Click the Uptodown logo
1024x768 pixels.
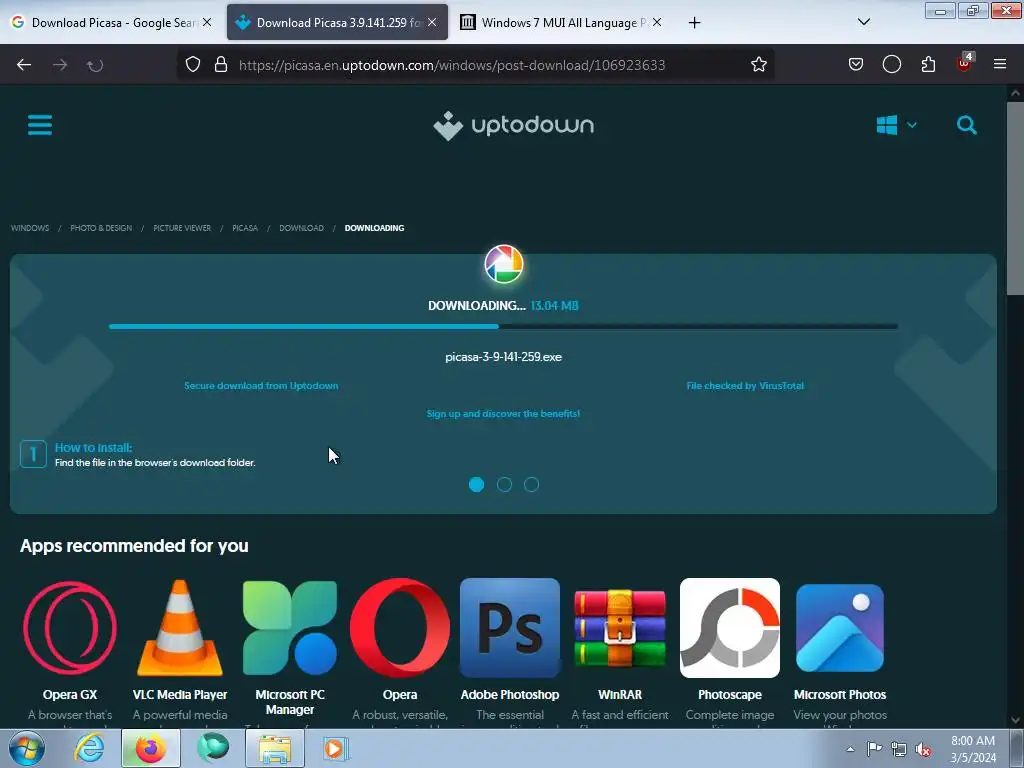click(513, 125)
